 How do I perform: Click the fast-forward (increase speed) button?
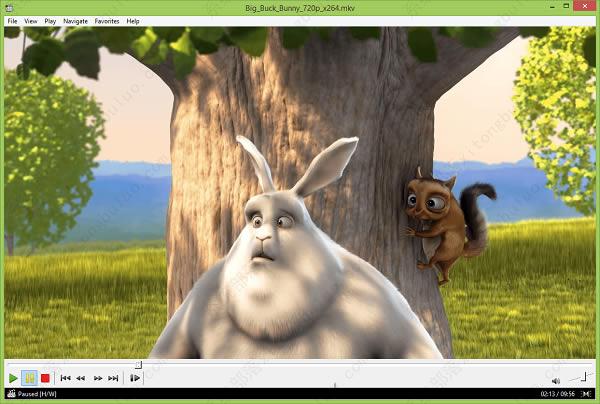98,378
